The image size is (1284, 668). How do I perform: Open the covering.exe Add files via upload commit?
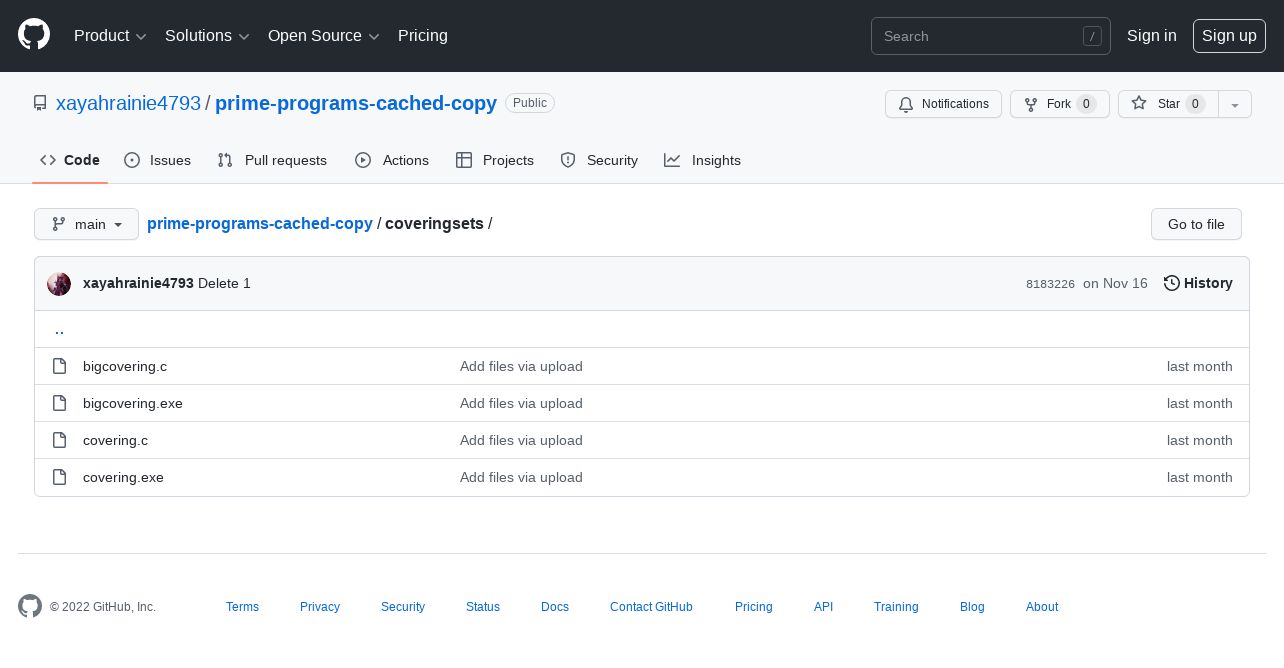[x=521, y=477]
